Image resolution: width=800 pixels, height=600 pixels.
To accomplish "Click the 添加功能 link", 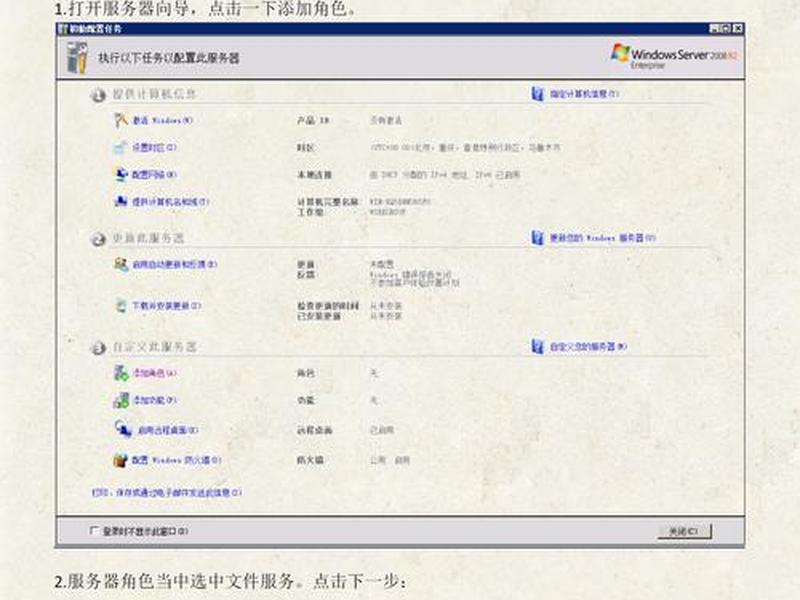I will (155, 400).
